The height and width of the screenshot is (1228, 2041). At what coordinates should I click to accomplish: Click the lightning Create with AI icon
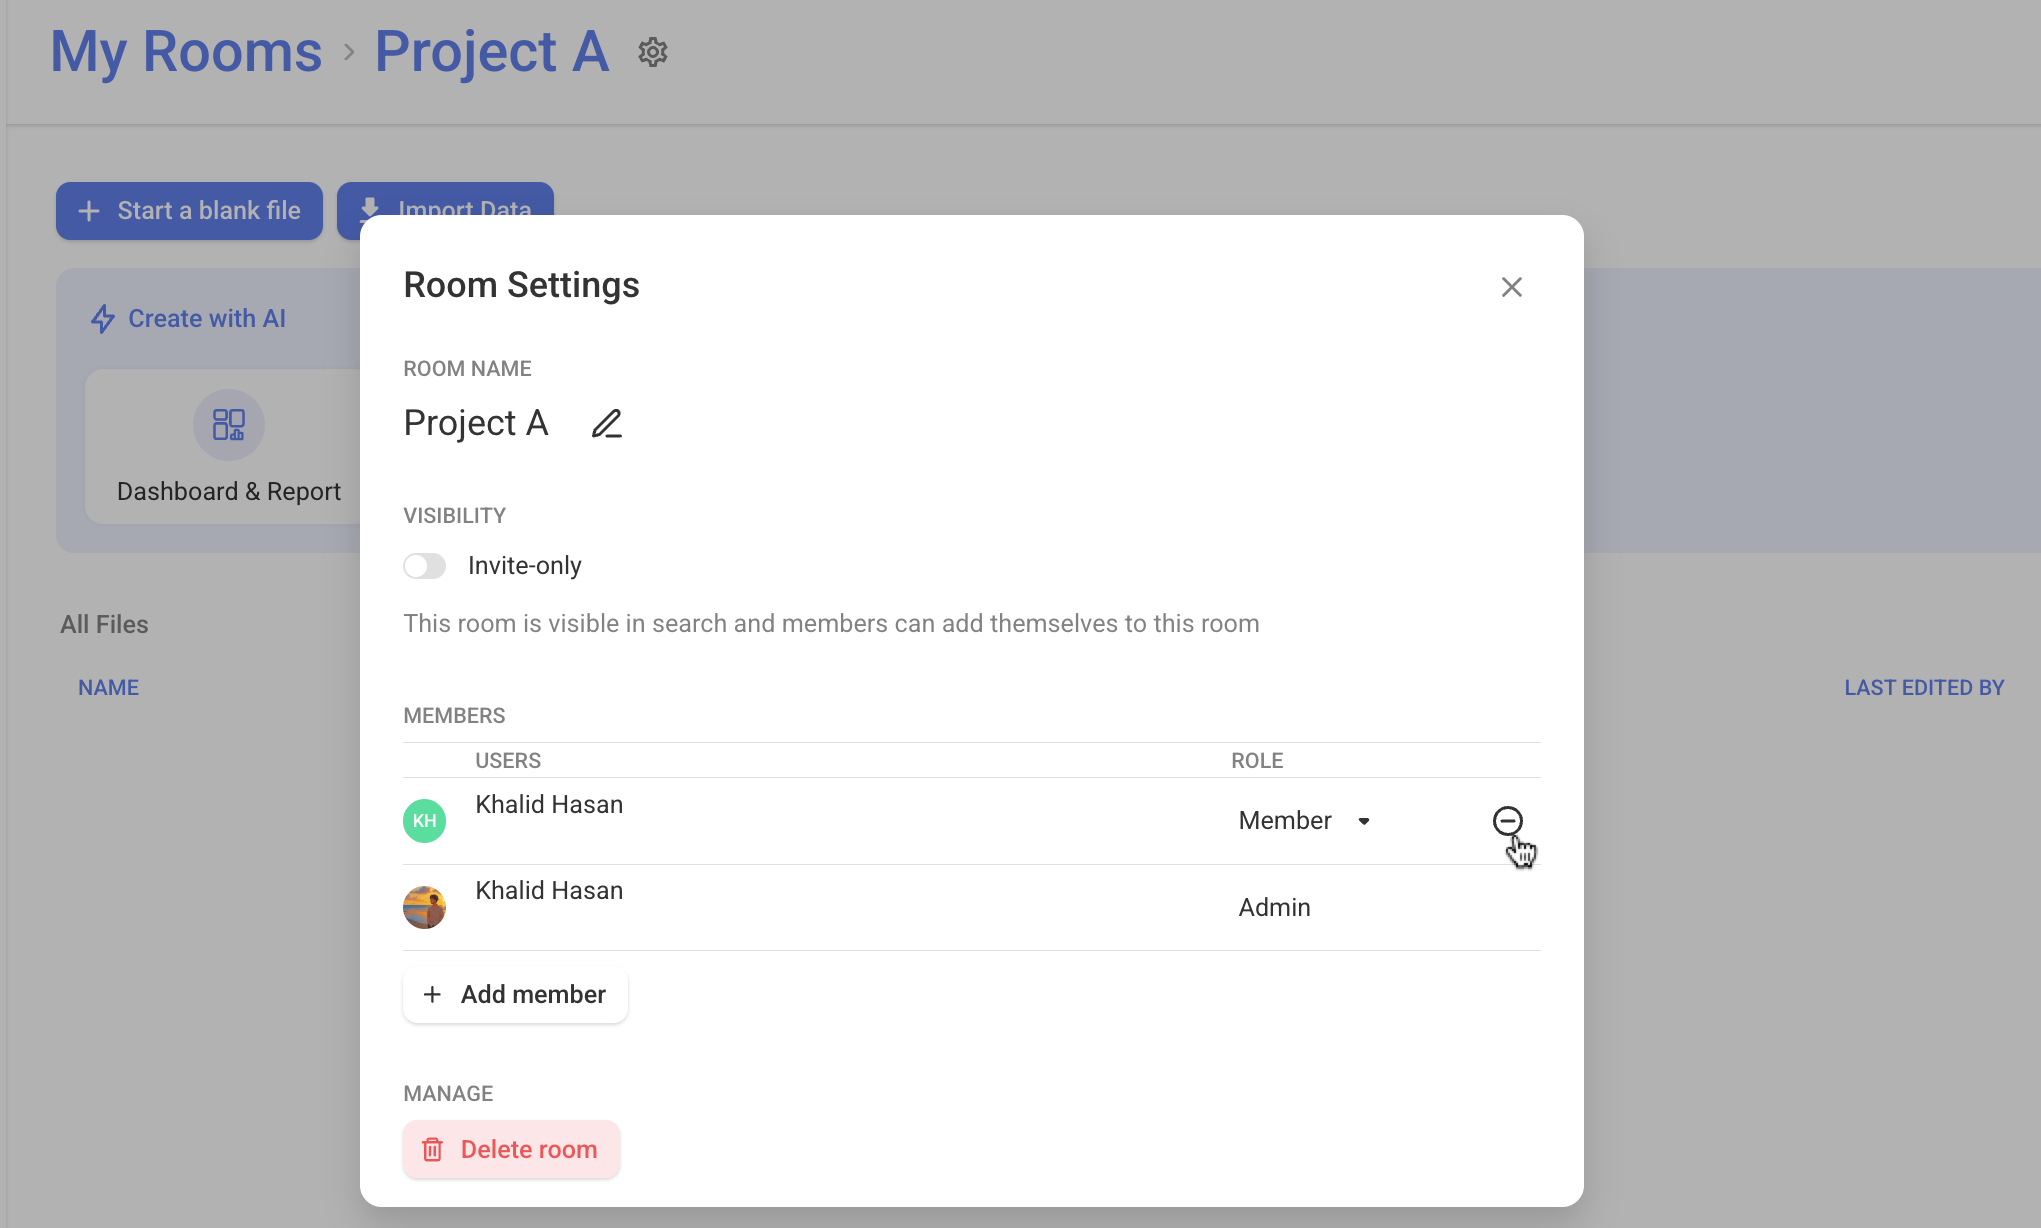[103, 319]
